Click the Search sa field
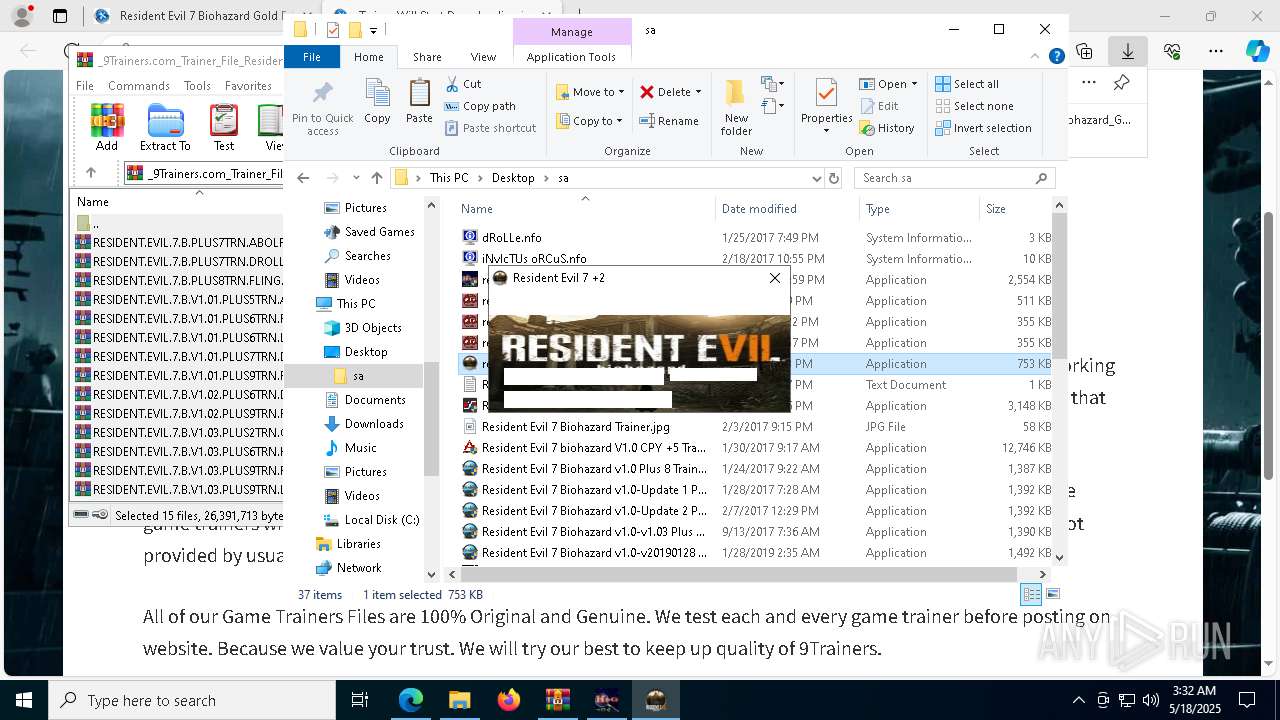 [x=954, y=178]
